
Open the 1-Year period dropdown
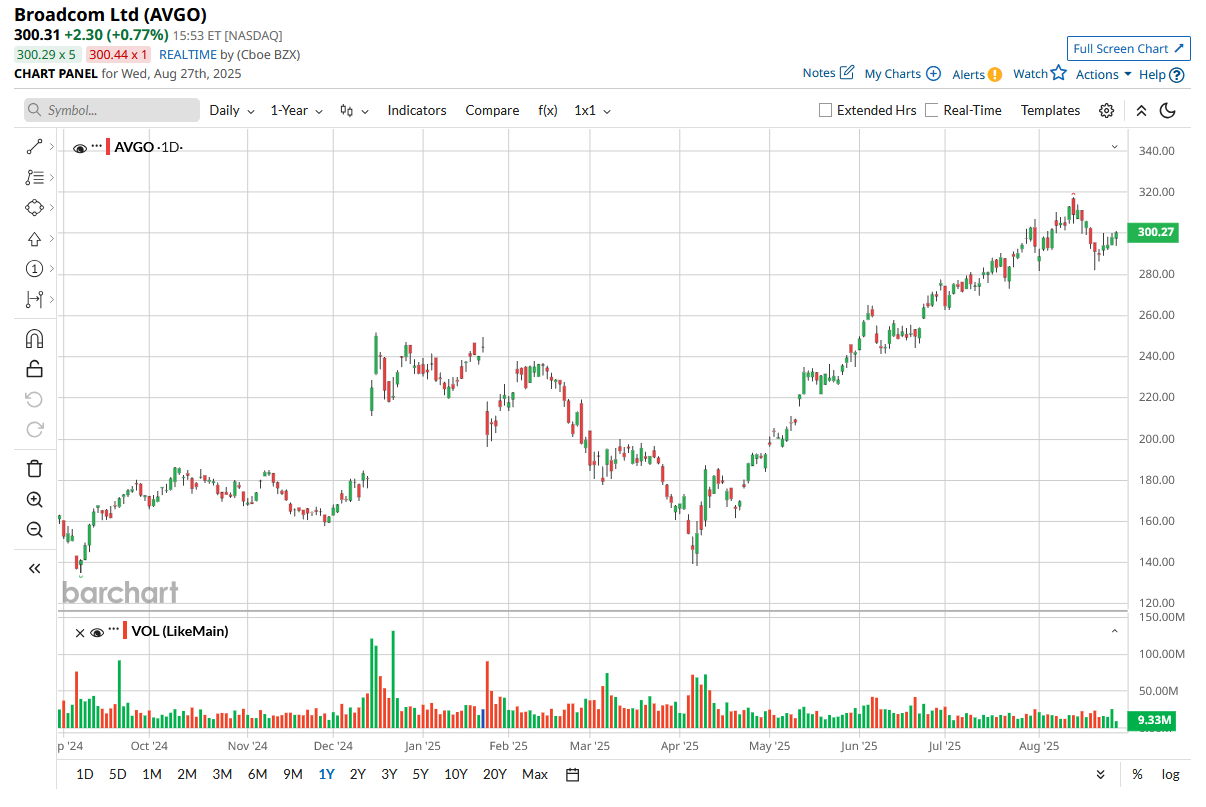point(297,111)
